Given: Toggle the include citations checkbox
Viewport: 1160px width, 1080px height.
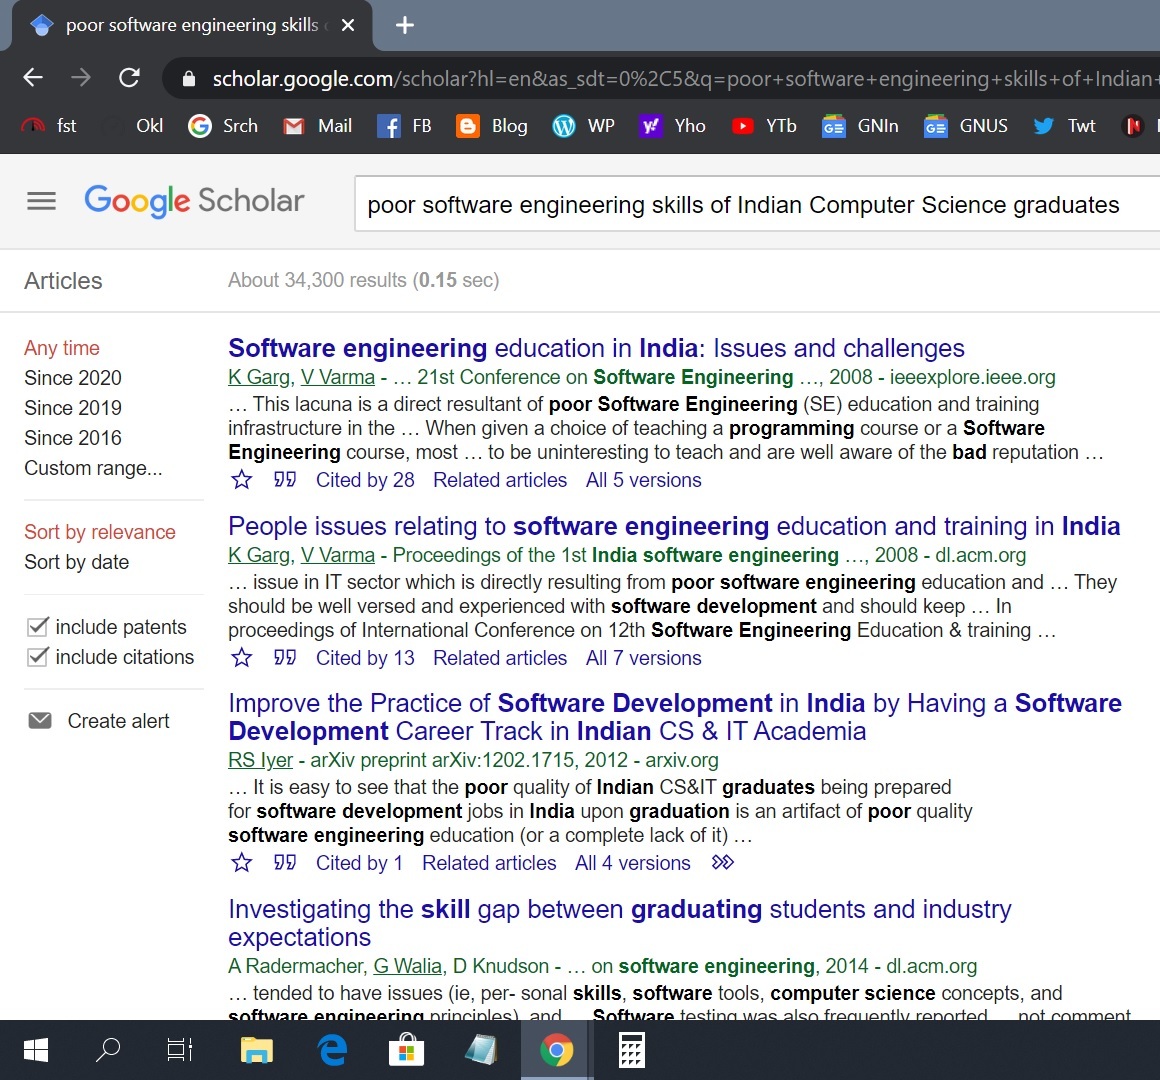Looking at the screenshot, I should click(38, 657).
